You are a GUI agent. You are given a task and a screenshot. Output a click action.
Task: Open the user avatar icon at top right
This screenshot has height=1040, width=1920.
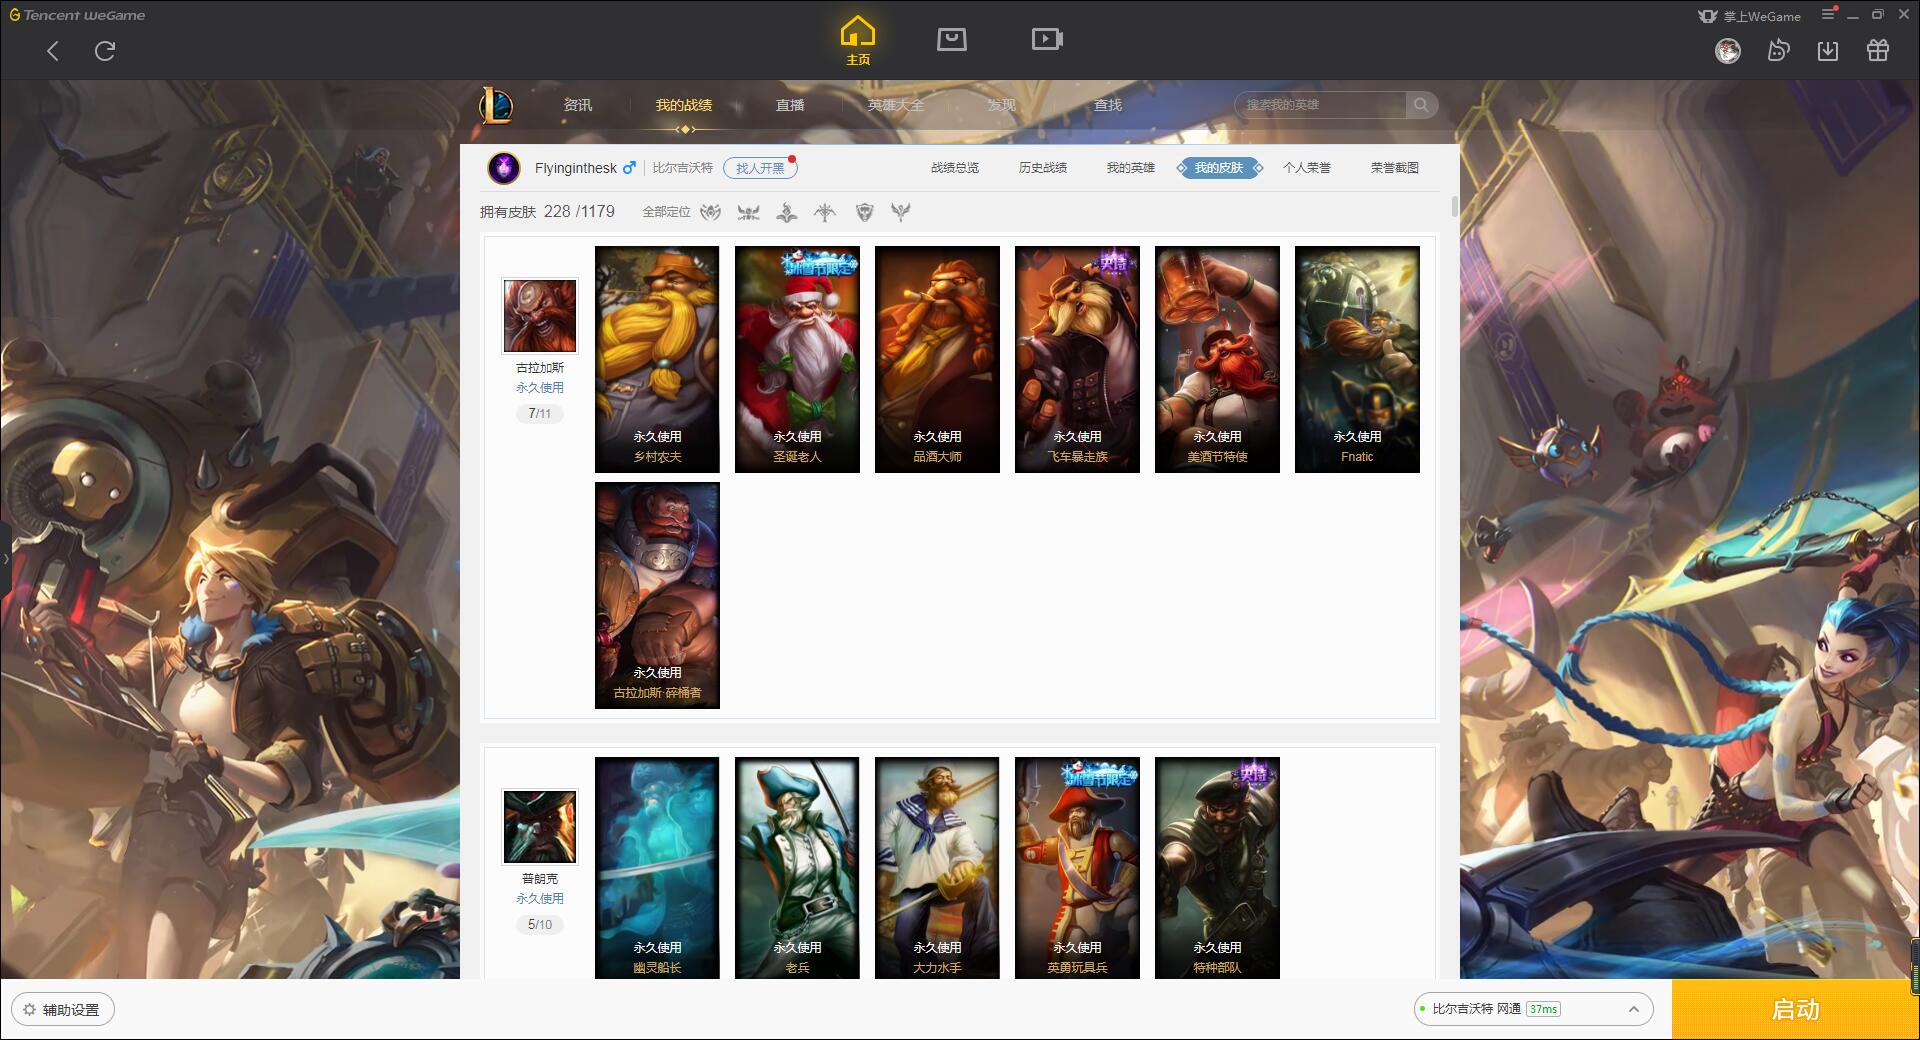pos(1727,51)
